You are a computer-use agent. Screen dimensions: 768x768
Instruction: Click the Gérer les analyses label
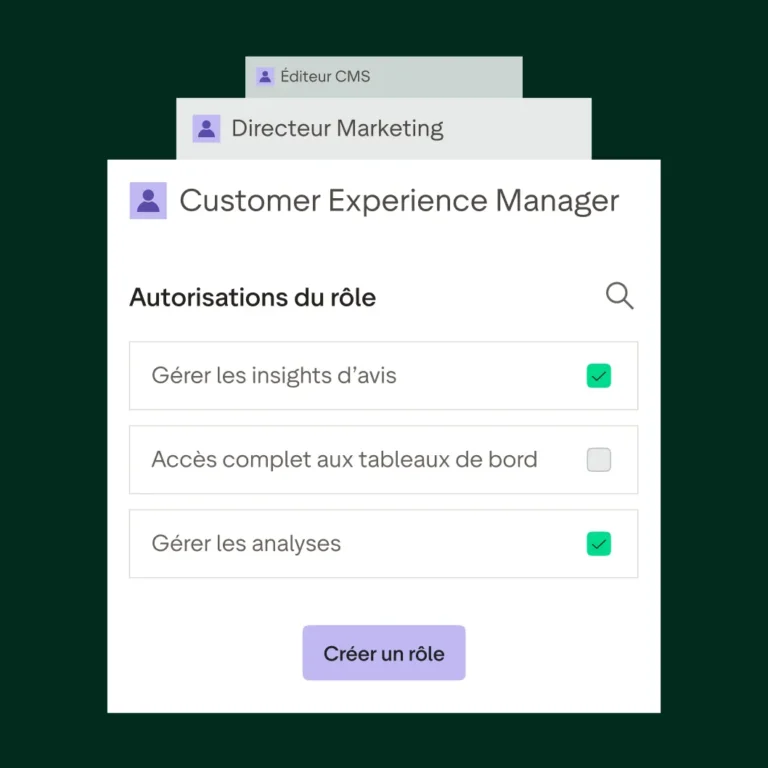point(246,544)
